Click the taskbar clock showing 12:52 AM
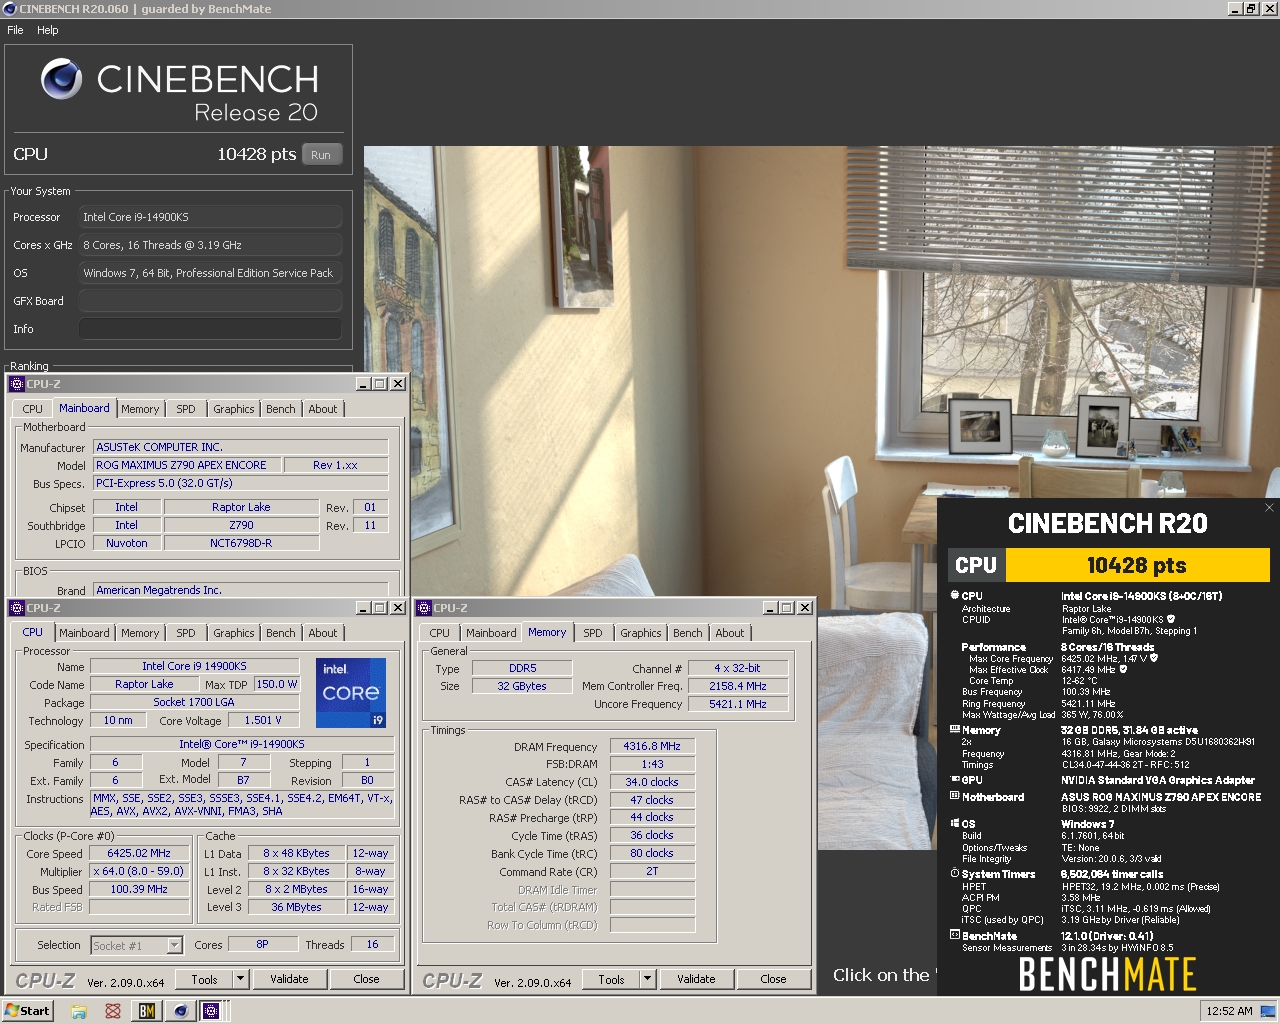This screenshot has width=1280, height=1024. tap(1229, 1011)
